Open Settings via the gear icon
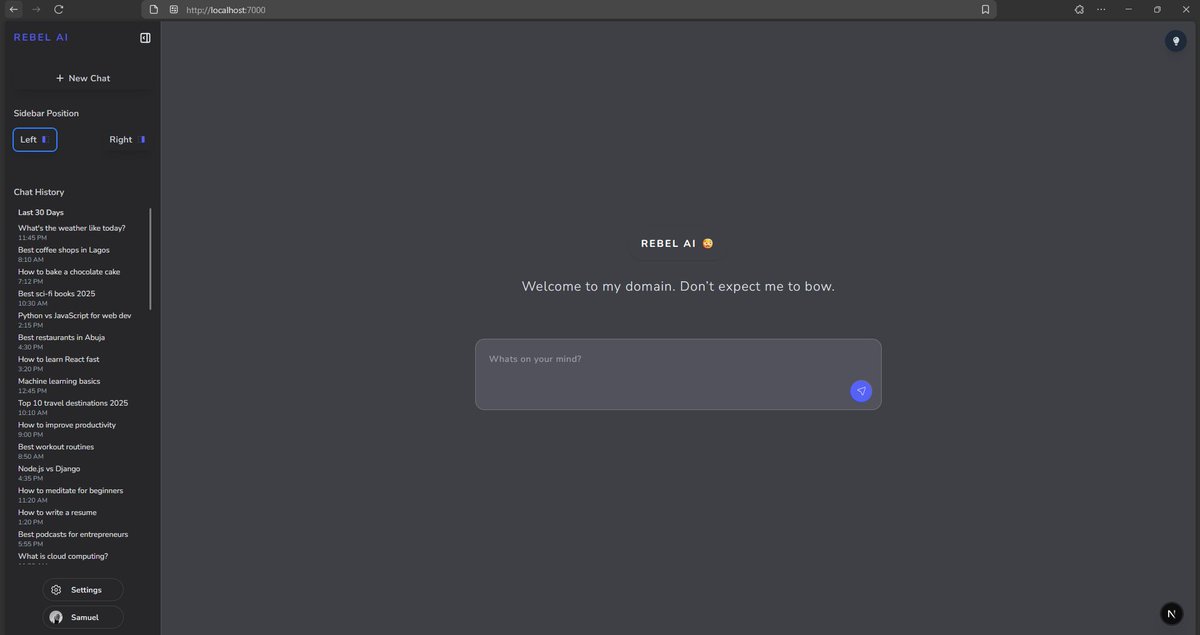Image resolution: width=1200 pixels, height=635 pixels. click(x=56, y=590)
